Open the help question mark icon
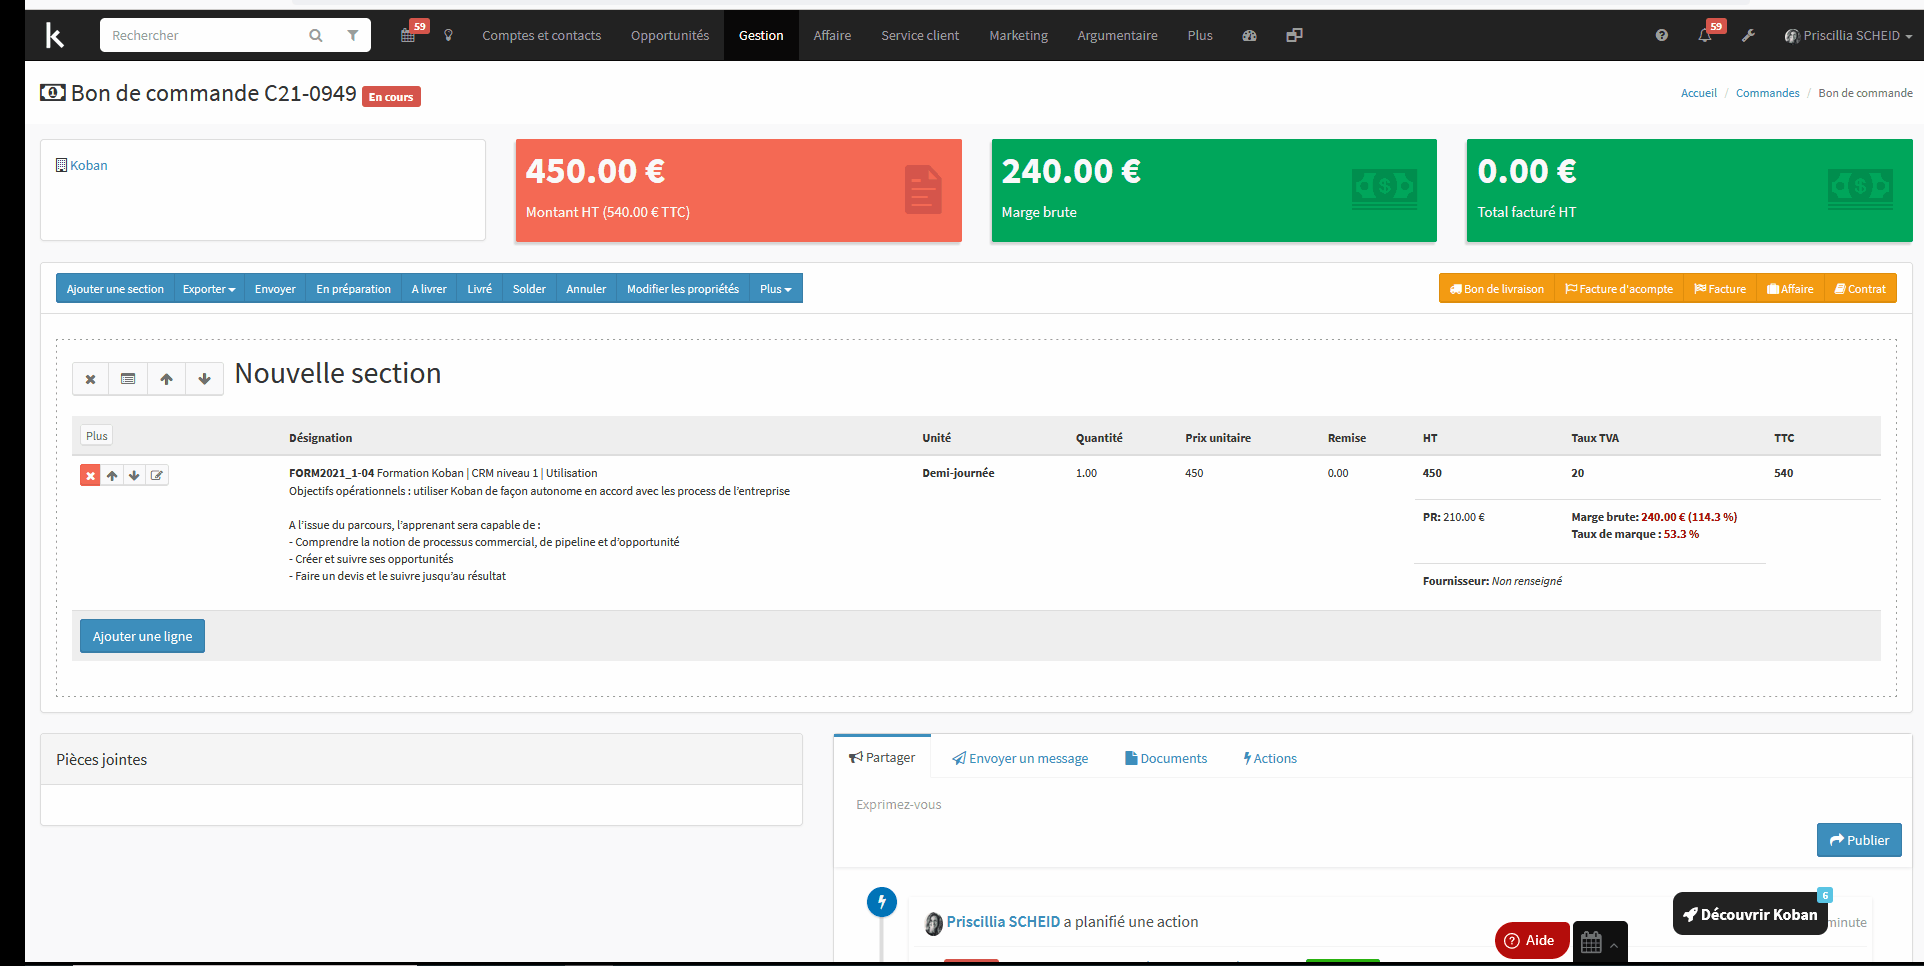 1662,35
